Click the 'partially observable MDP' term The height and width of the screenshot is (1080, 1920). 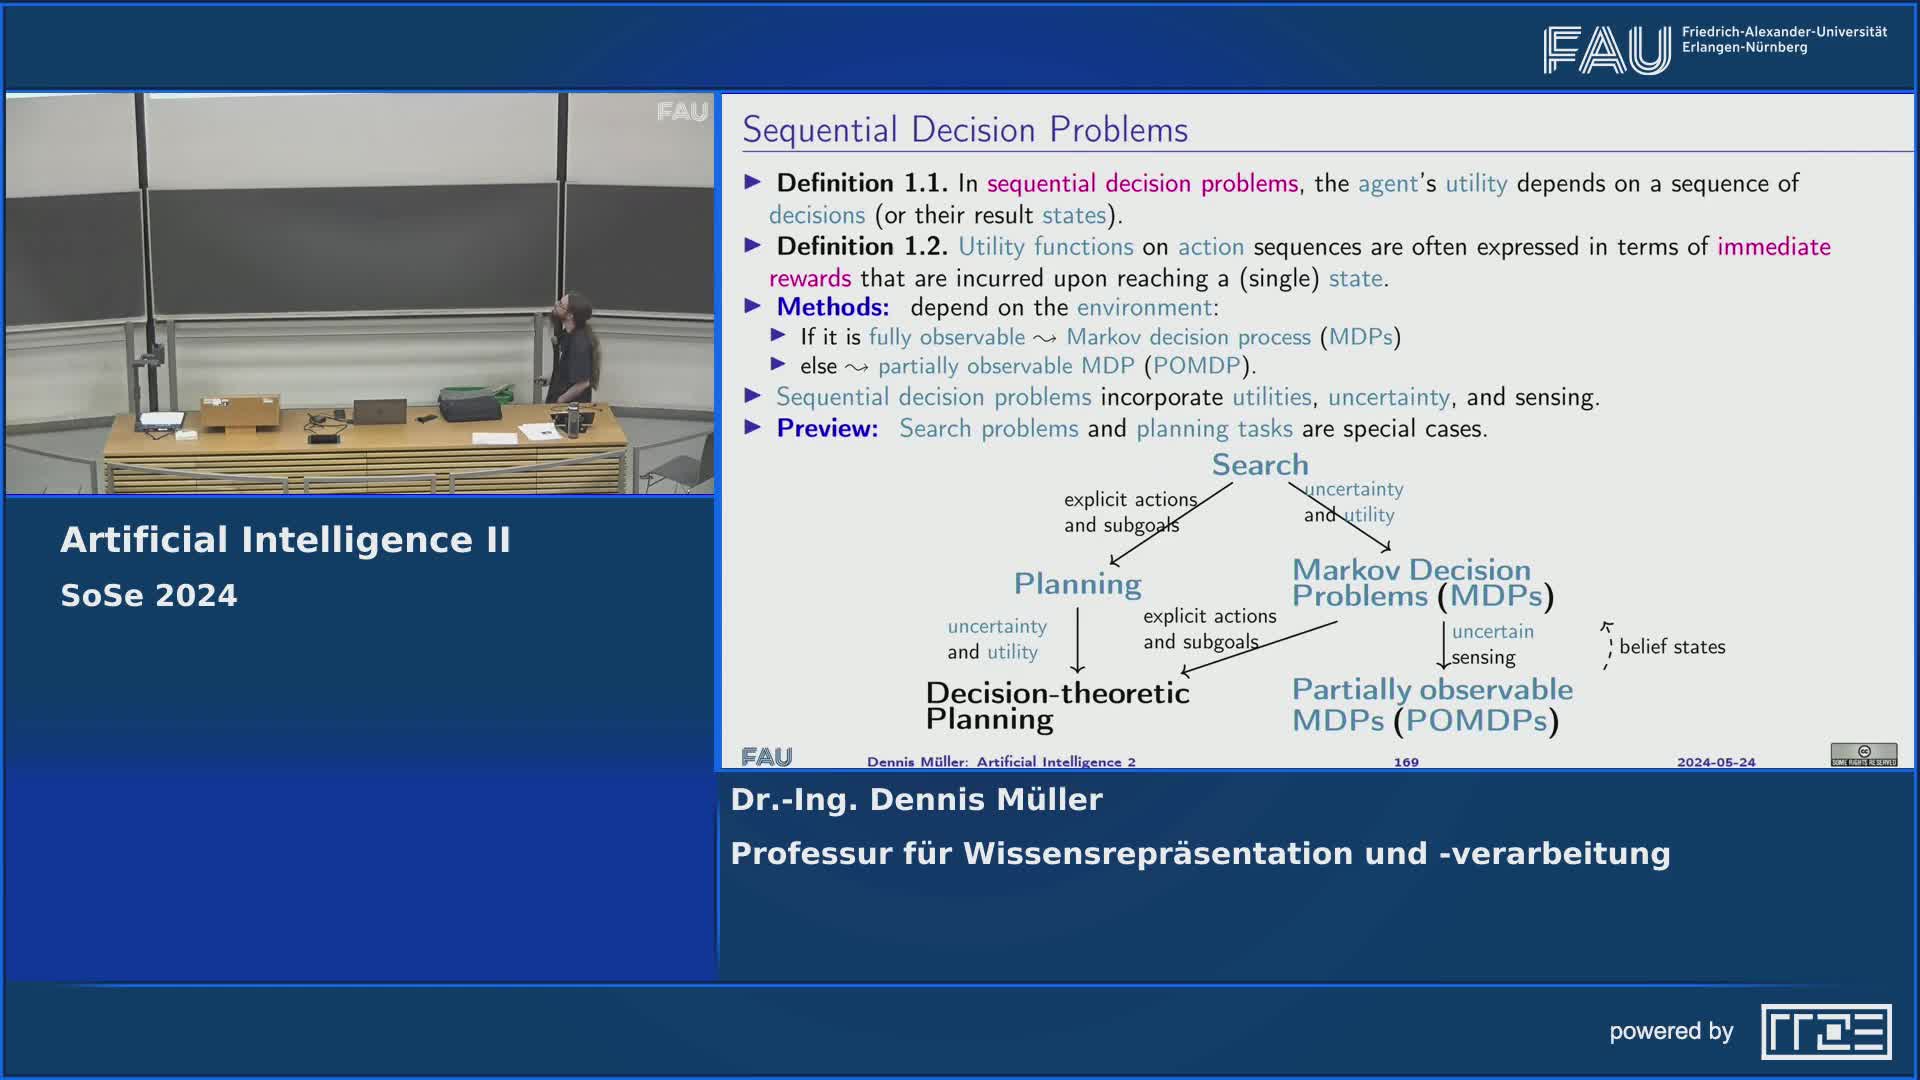[x=1006, y=366]
